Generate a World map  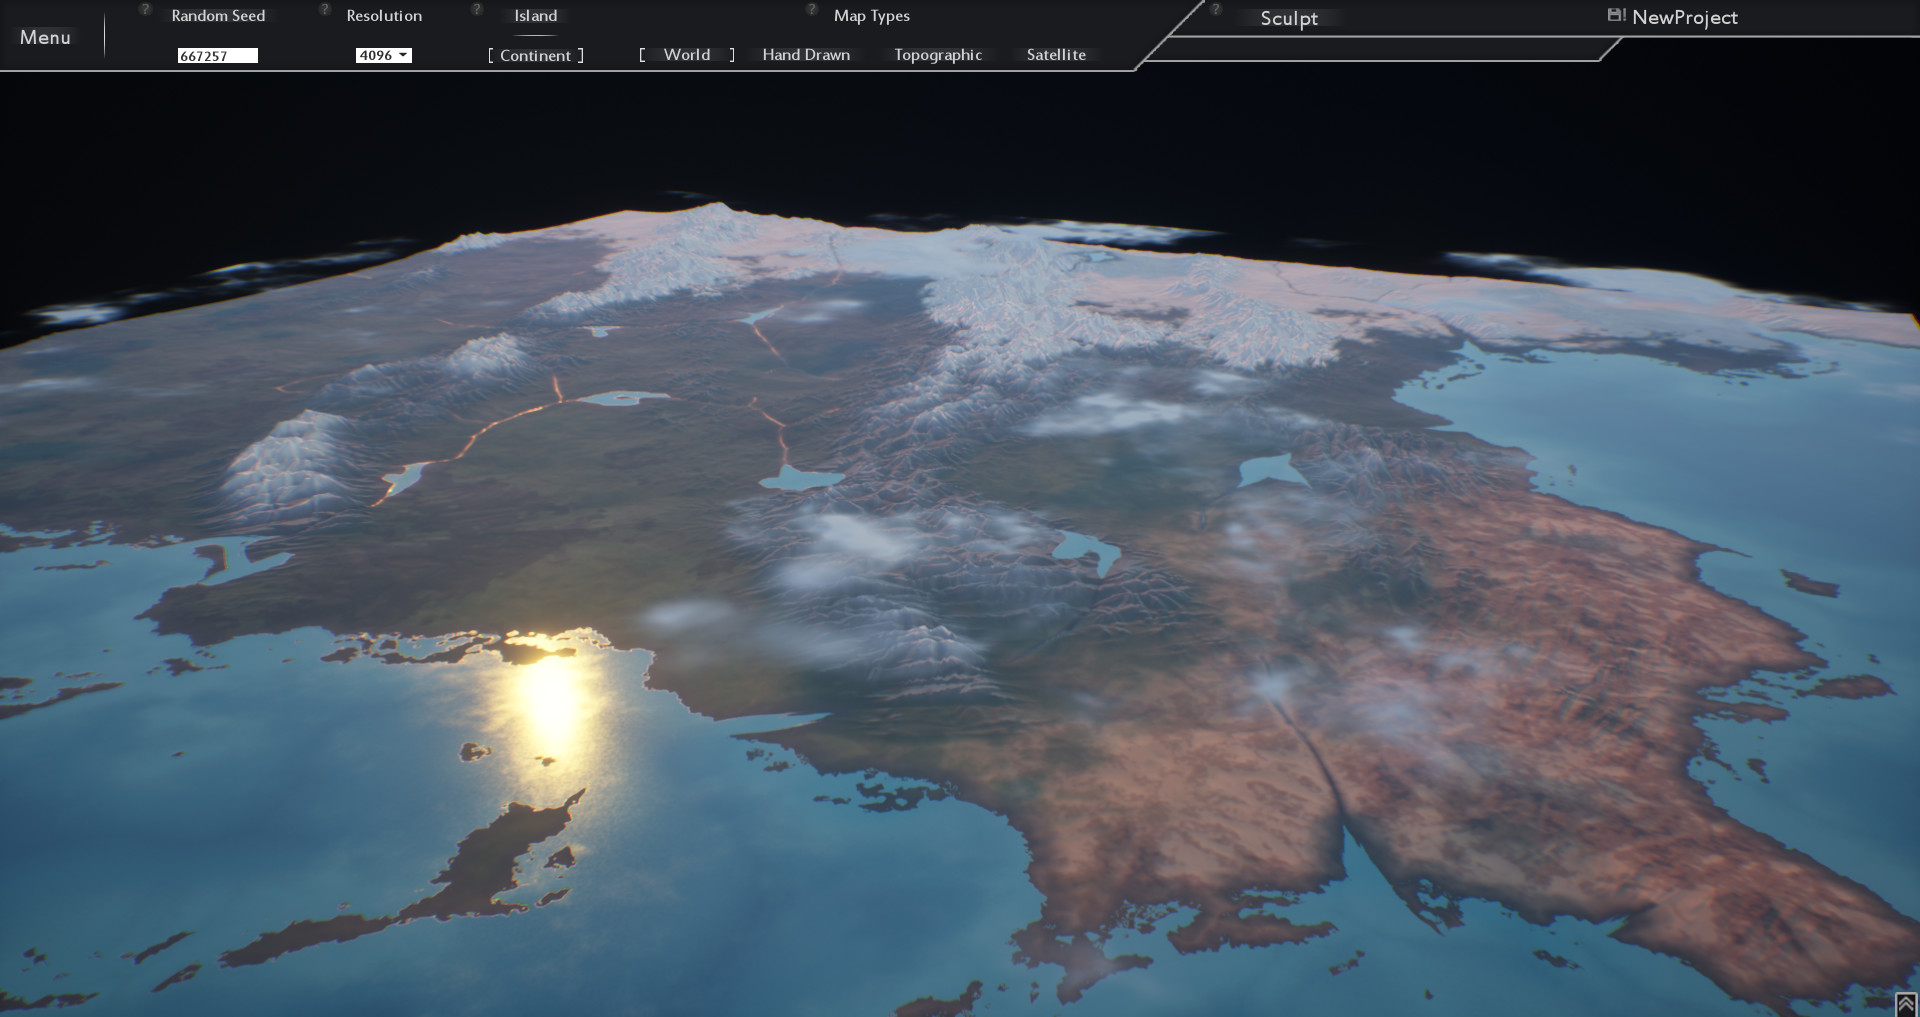686,55
